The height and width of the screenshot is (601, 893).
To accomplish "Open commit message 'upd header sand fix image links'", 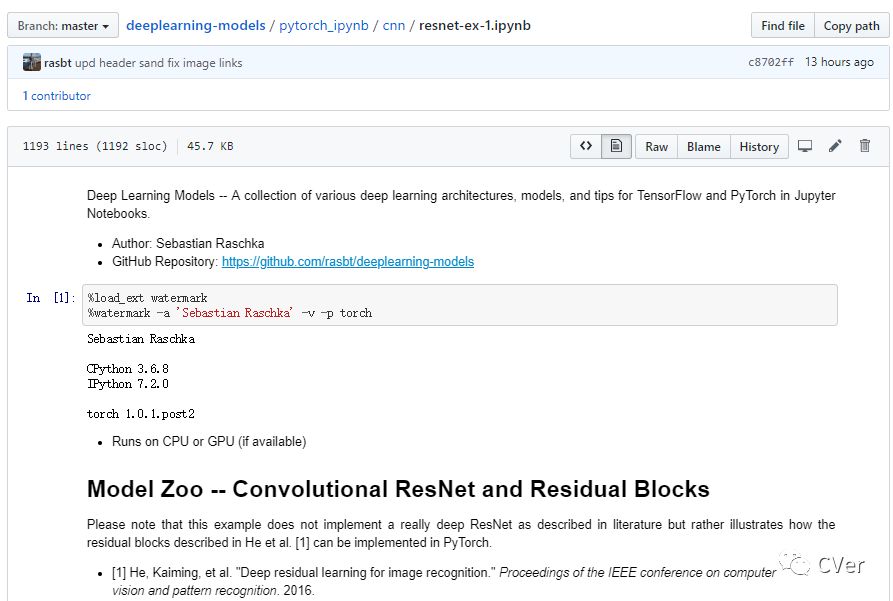I will coord(159,62).
